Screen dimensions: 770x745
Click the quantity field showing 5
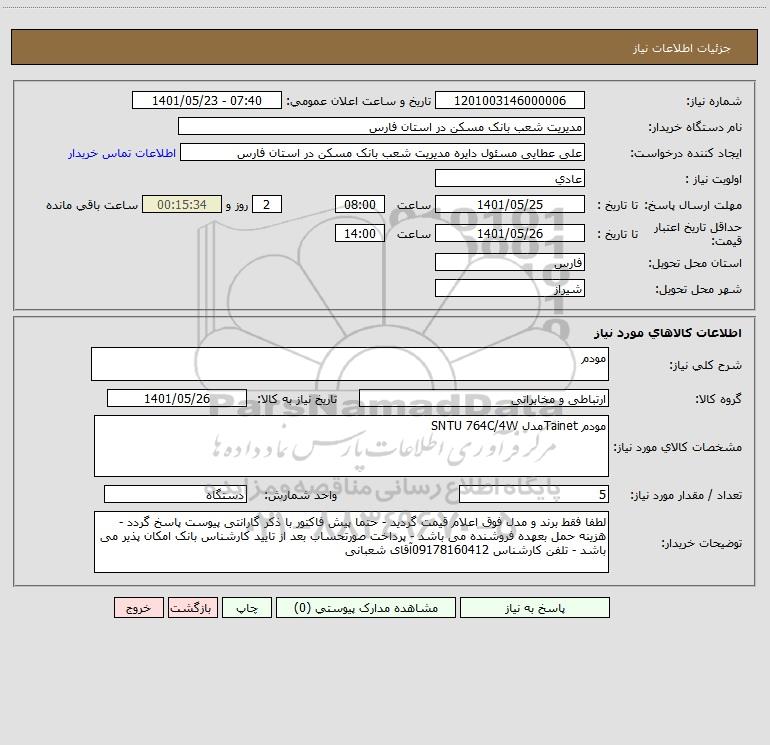[x=534, y=495]
